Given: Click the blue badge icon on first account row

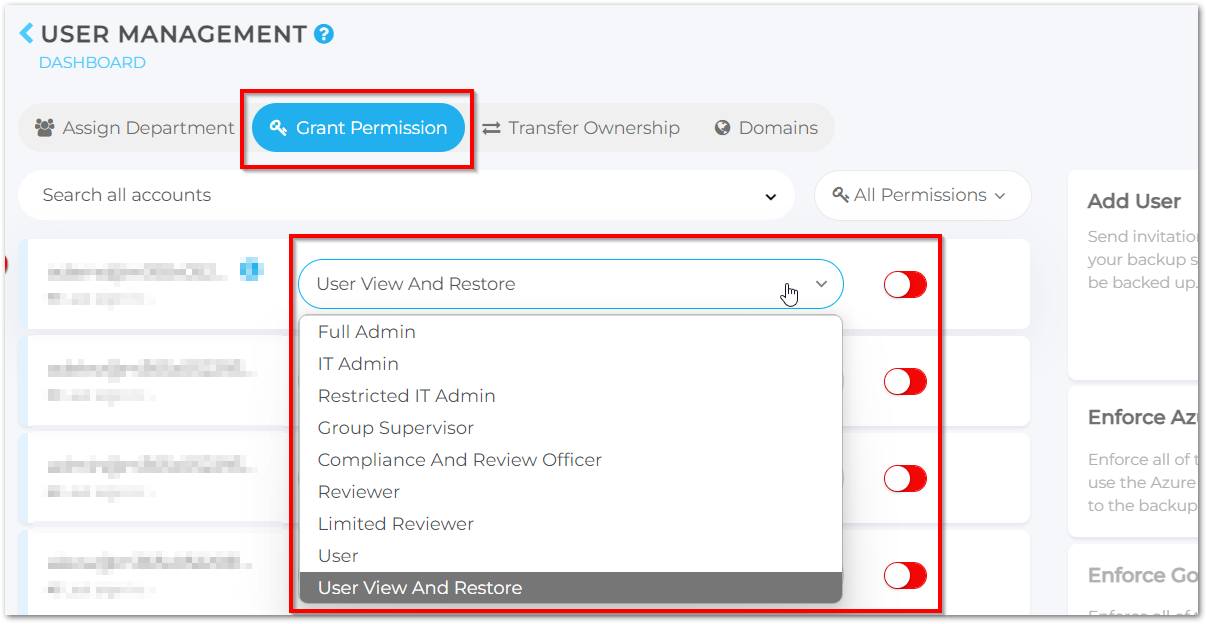Looking at the screenshot, I should 252,268.
